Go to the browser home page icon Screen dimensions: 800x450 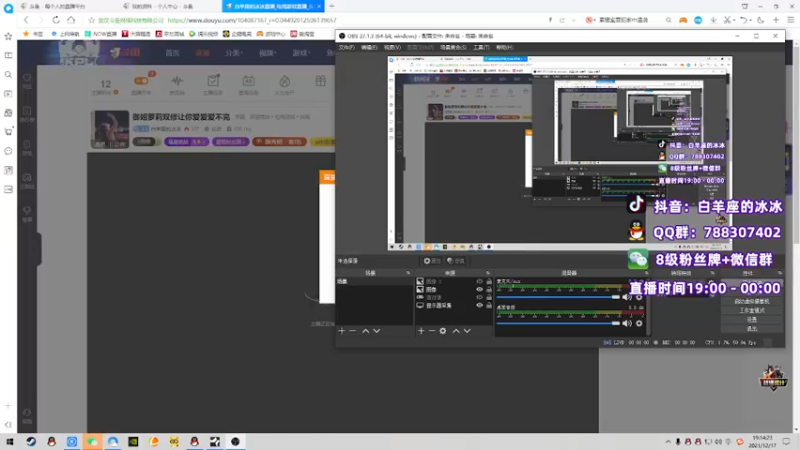pyautogui.click(x=71, y=20)
